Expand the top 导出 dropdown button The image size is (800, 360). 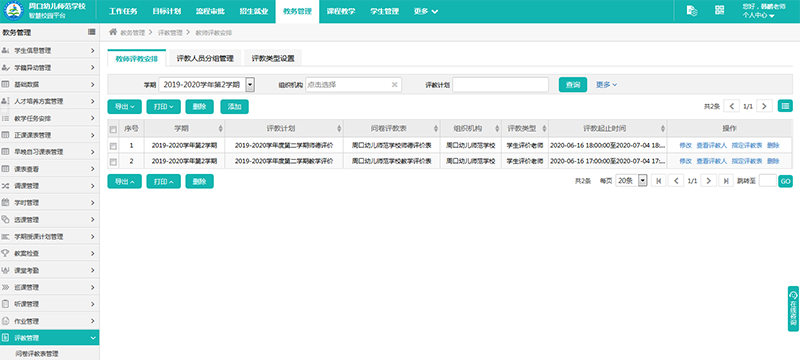pos(124,107)
